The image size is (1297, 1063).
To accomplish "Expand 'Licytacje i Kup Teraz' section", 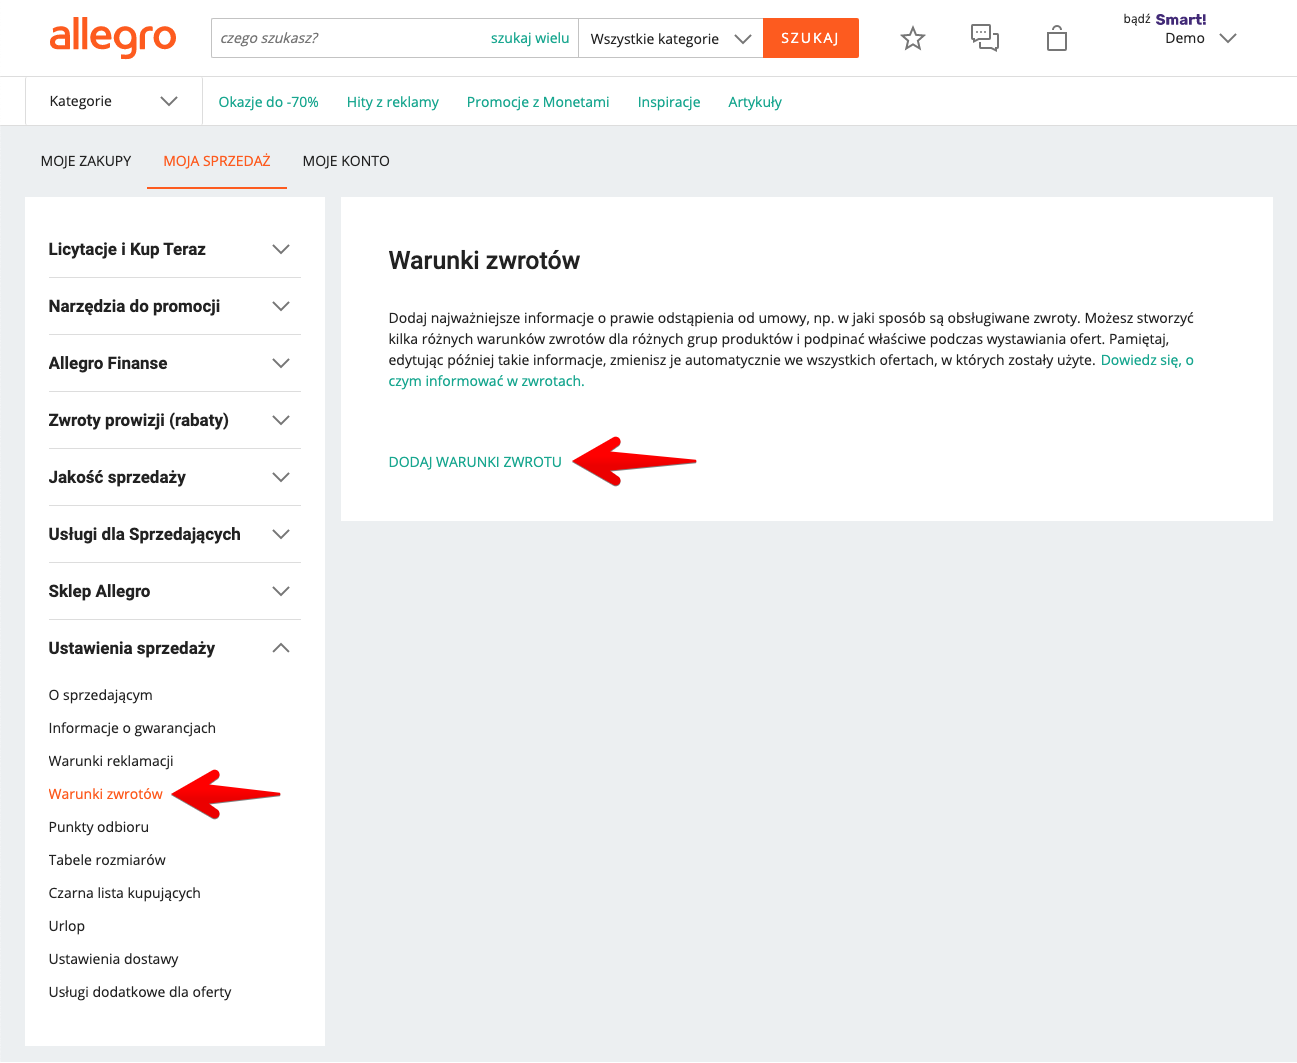I will (x=174, y=249).
